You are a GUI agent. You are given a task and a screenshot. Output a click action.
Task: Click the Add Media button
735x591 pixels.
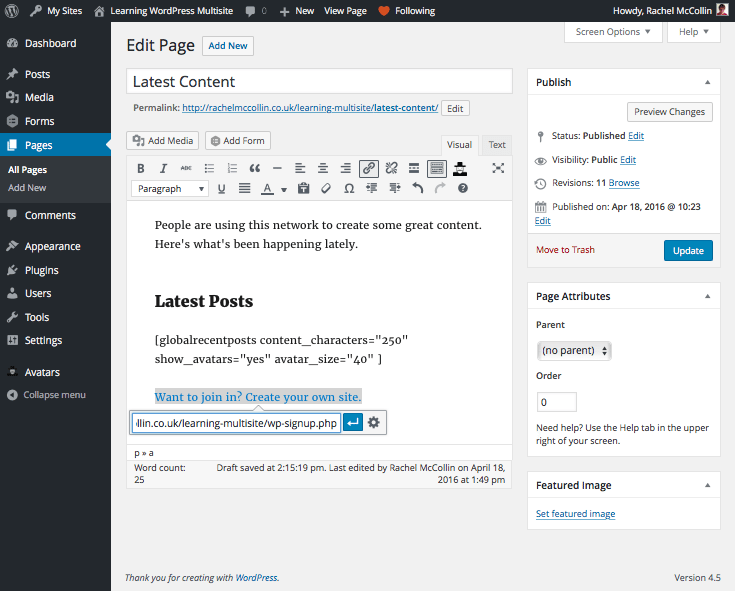click(x=163, y=141)
